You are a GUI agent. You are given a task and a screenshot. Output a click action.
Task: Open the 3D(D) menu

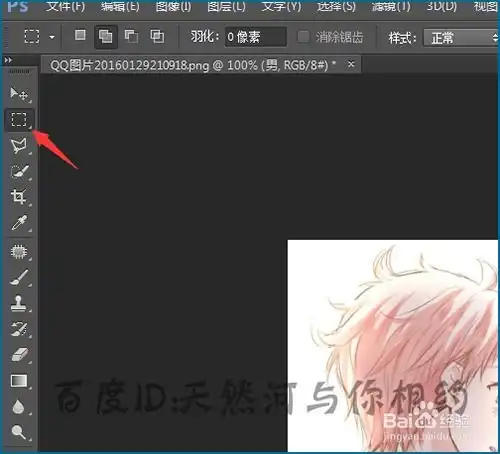pyautogui.click(x=442, y=6)
